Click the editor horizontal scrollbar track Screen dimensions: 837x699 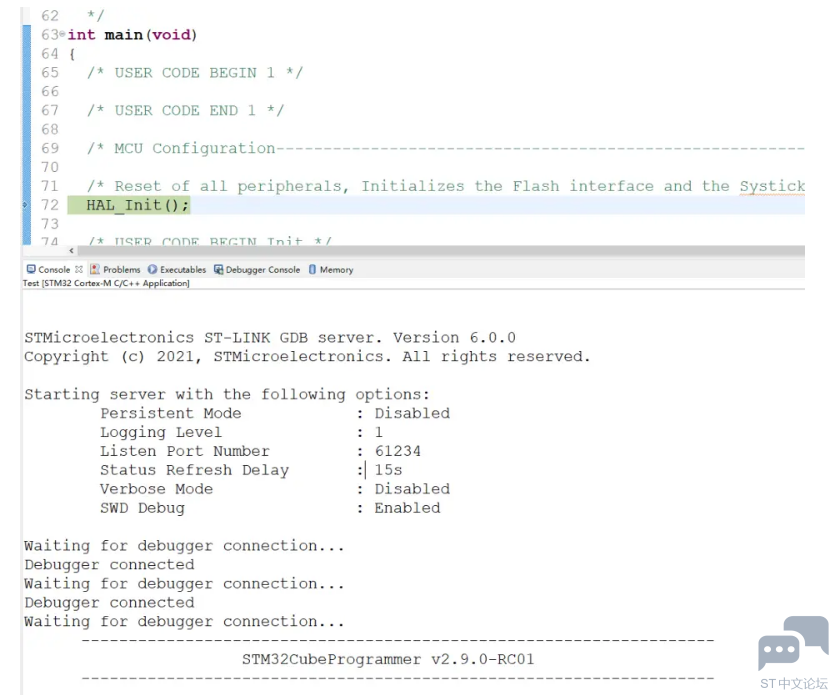click(x=440, y=250)
